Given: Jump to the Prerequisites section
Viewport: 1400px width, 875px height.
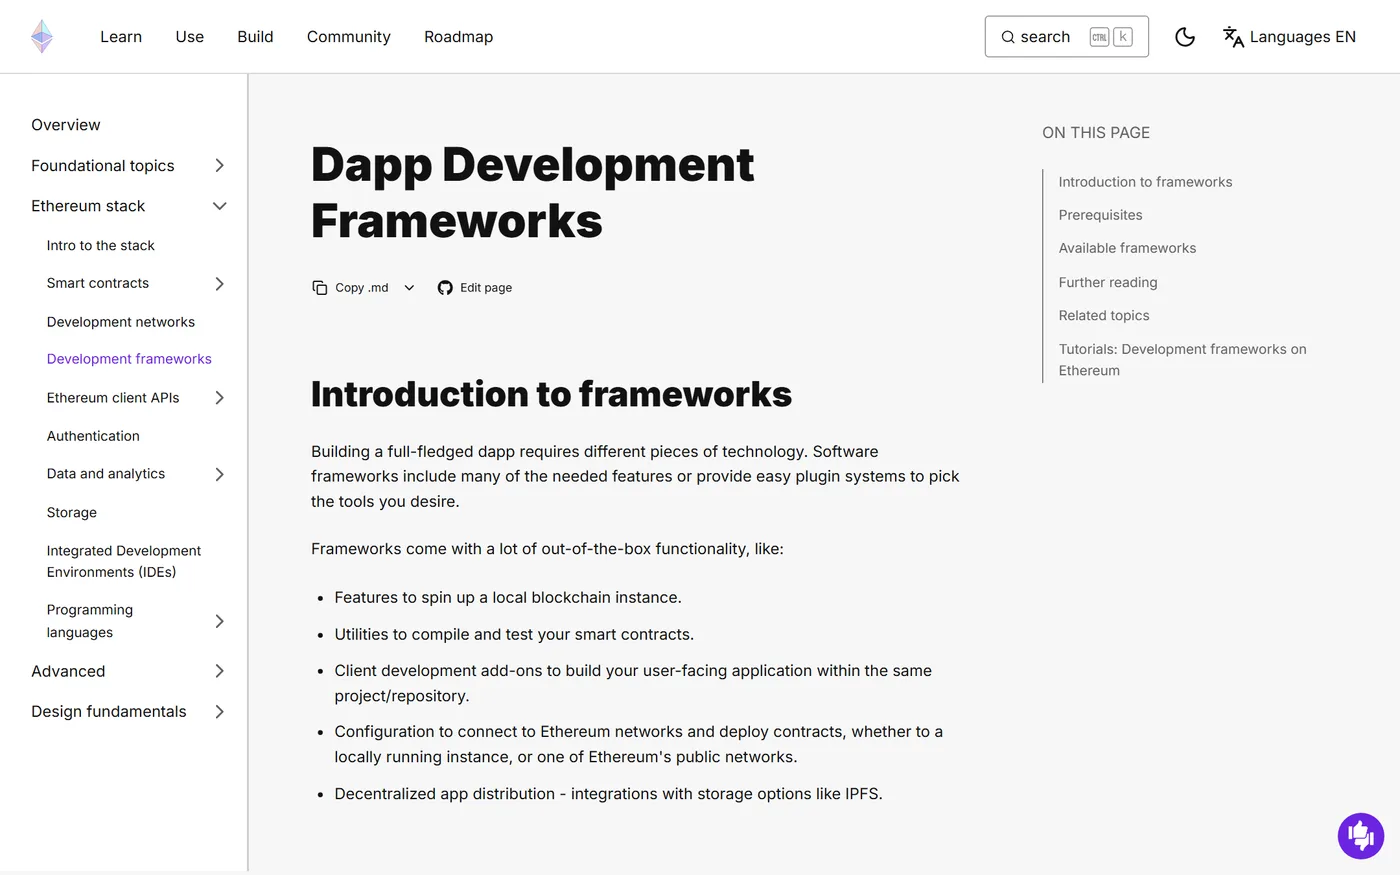Looking at the screenshot, I should pyautogui.click(x=1100, y=215).
